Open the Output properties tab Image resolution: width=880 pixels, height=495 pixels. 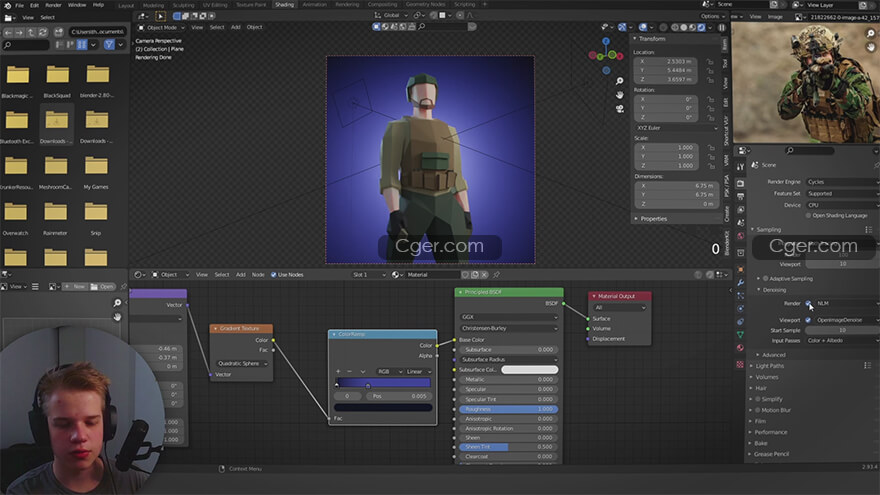740,196
